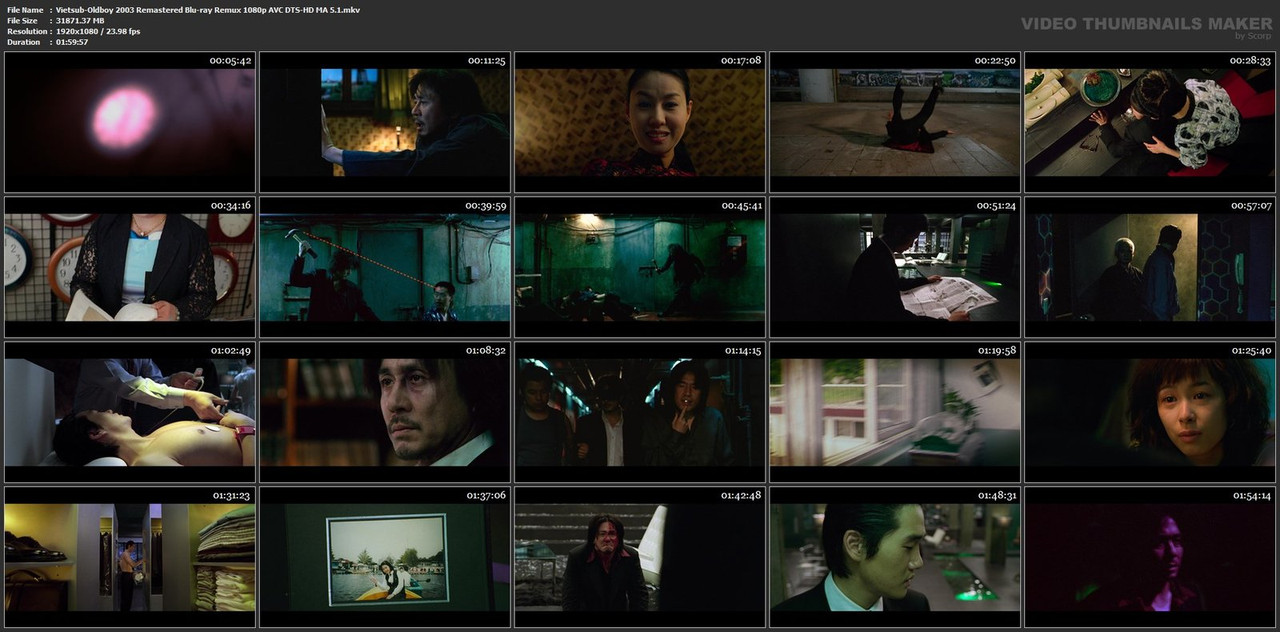This screenshot has width=1280, height=632.
Task: Click the smiling woman frame at 00:17:08
Action: [640, 122]
